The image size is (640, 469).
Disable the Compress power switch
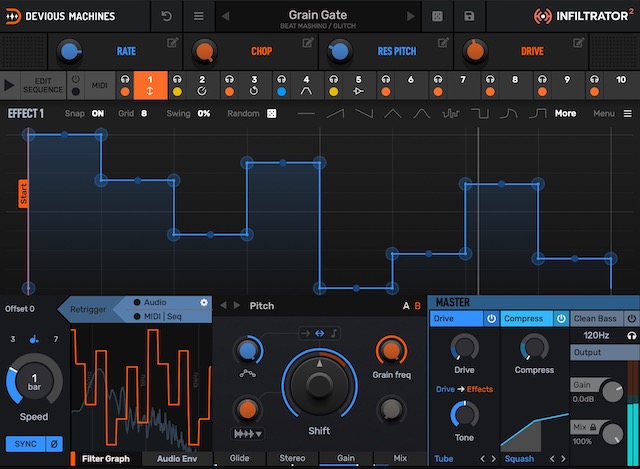[x=561, y=319]
